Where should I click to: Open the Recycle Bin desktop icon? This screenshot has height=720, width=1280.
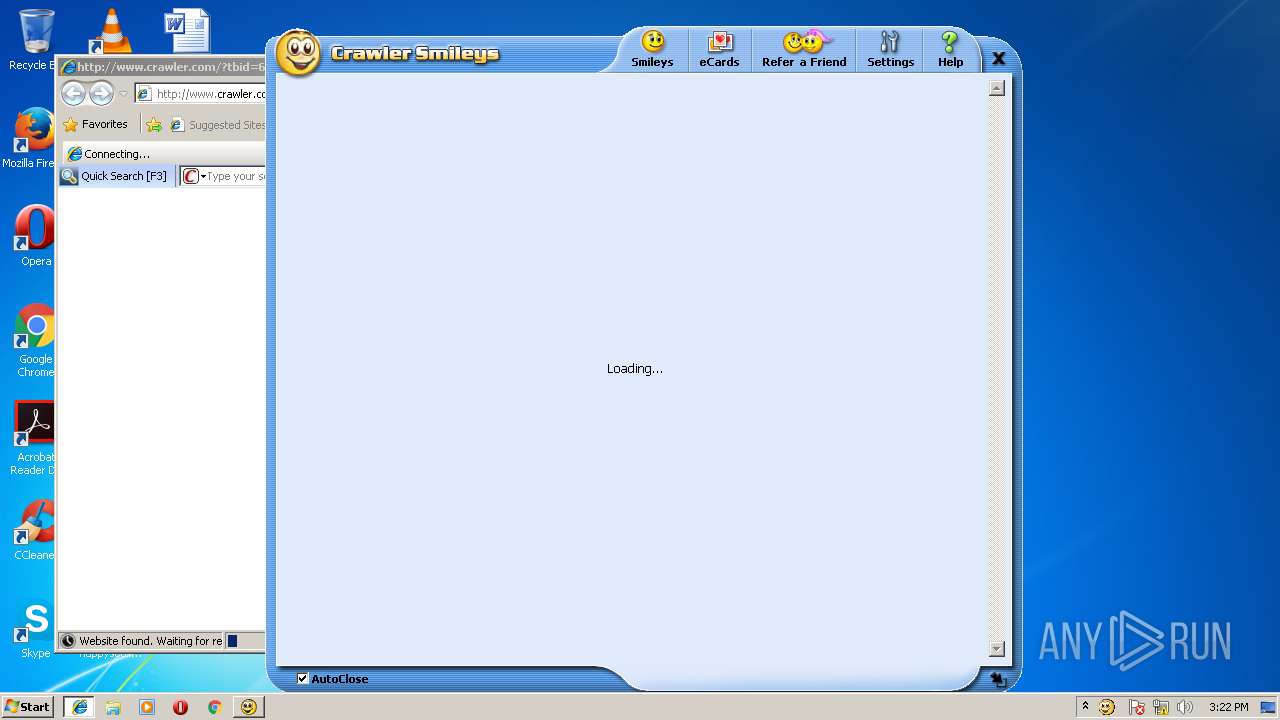click(x=35, y=40)
